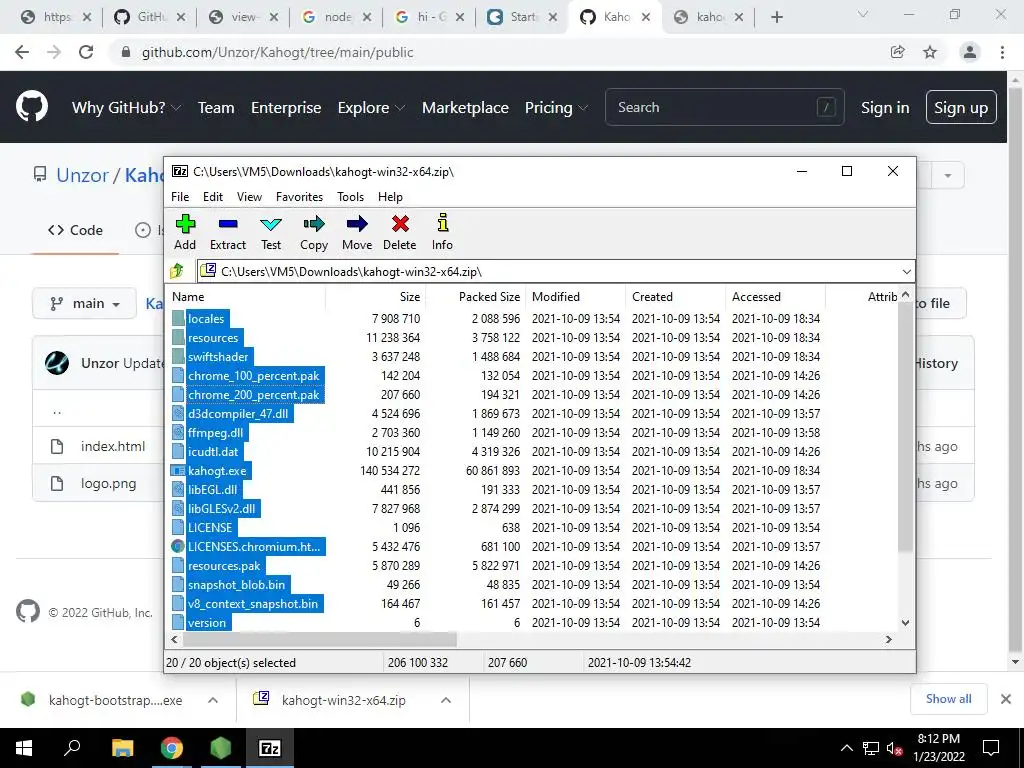This screenshot has height=768, width=1024.
Task: Click the Windows Start button
Action: click(x=24, y=748)
